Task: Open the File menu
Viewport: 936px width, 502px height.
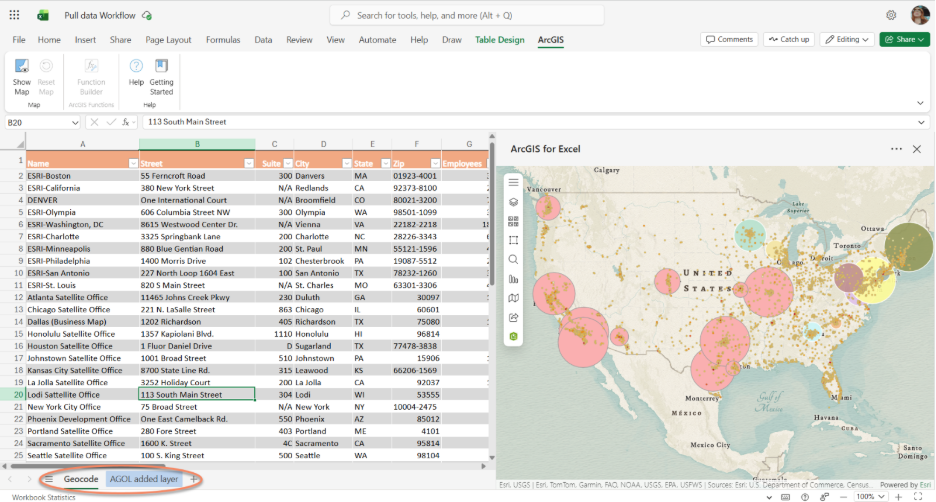Action: [19, 39]
